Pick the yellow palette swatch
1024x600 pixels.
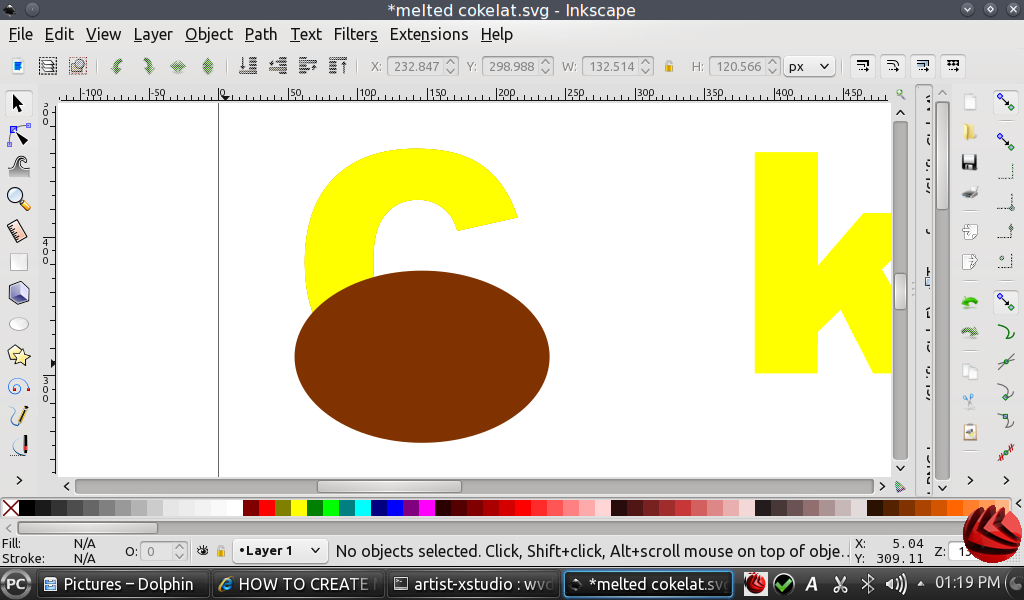click(298, 508)
